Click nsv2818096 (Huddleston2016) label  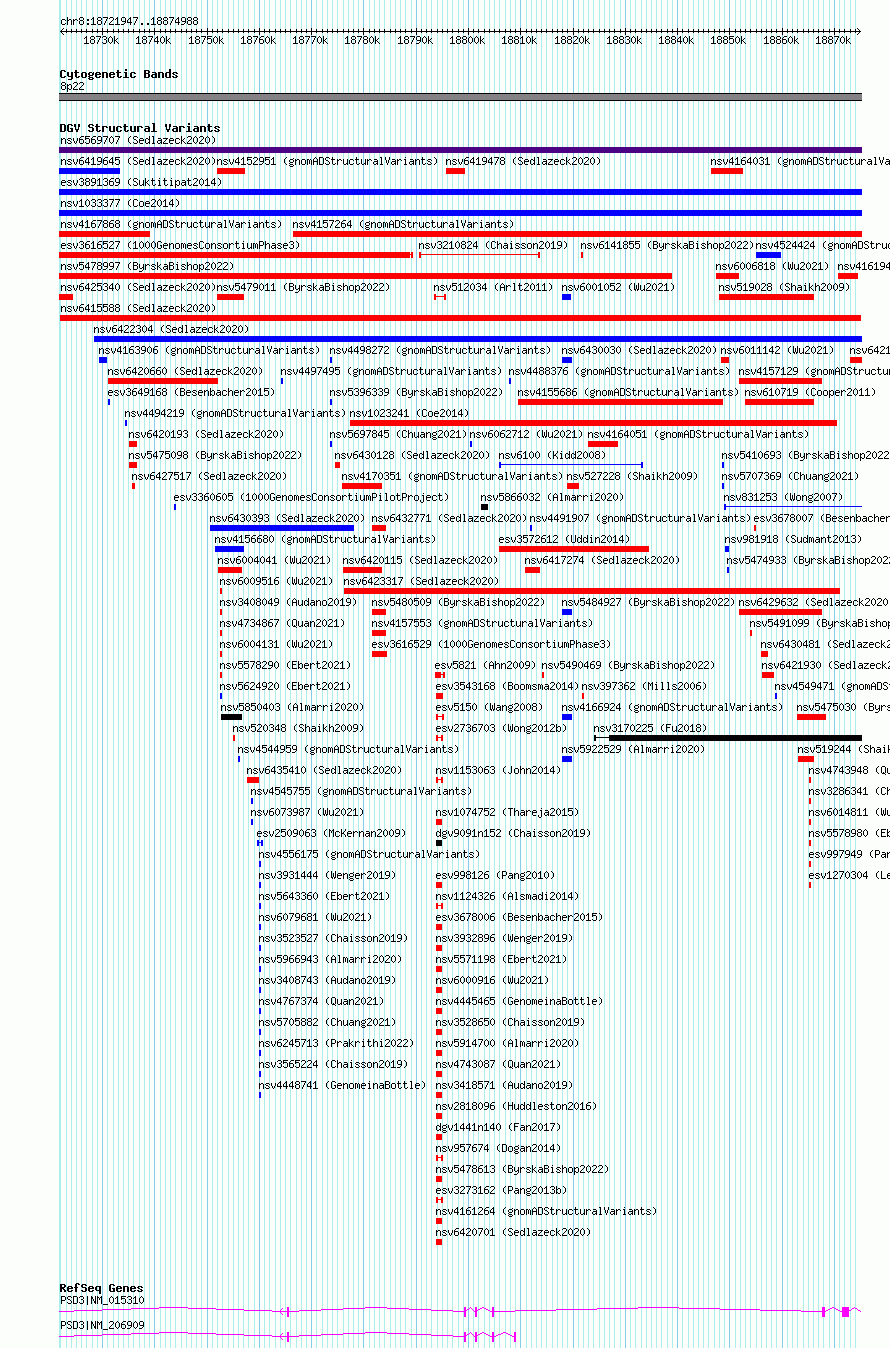click(x=516, y=1106)
